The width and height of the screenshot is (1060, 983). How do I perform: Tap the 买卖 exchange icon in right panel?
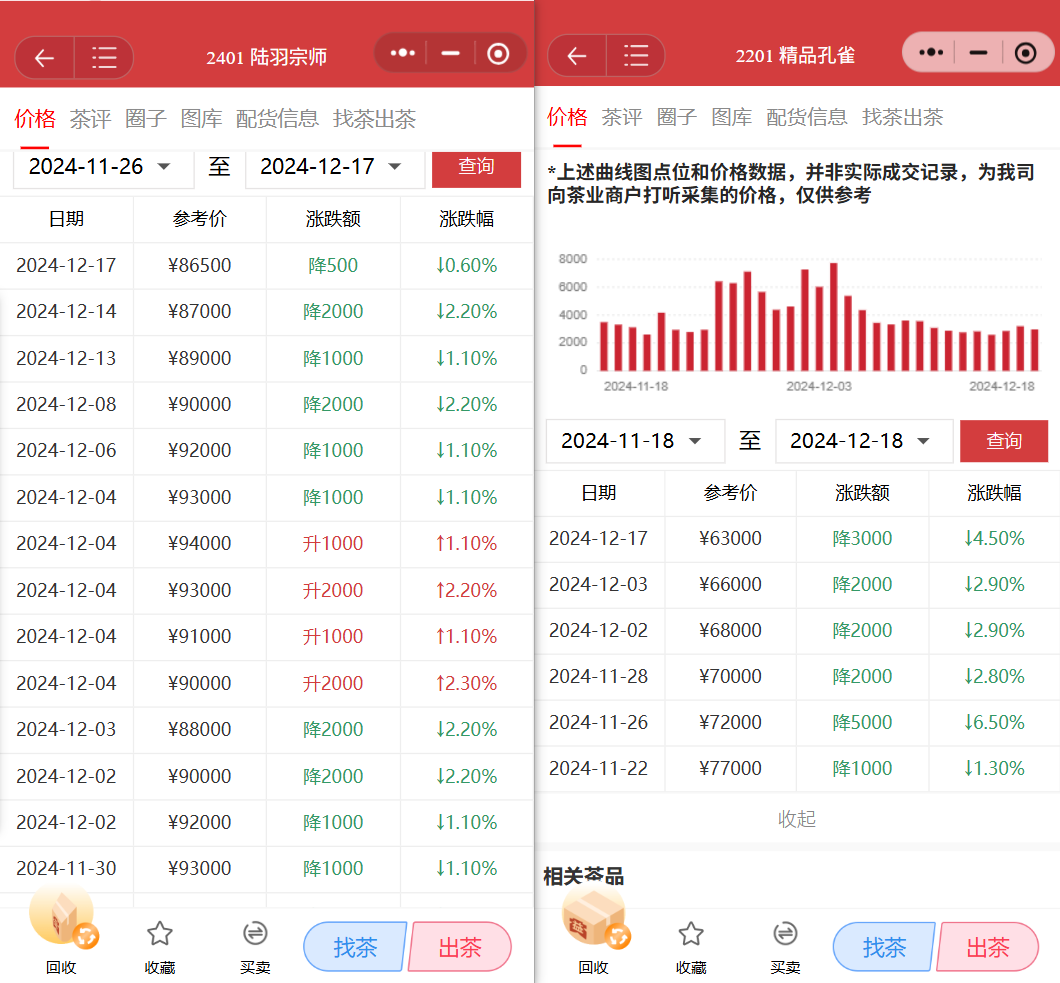785,934
